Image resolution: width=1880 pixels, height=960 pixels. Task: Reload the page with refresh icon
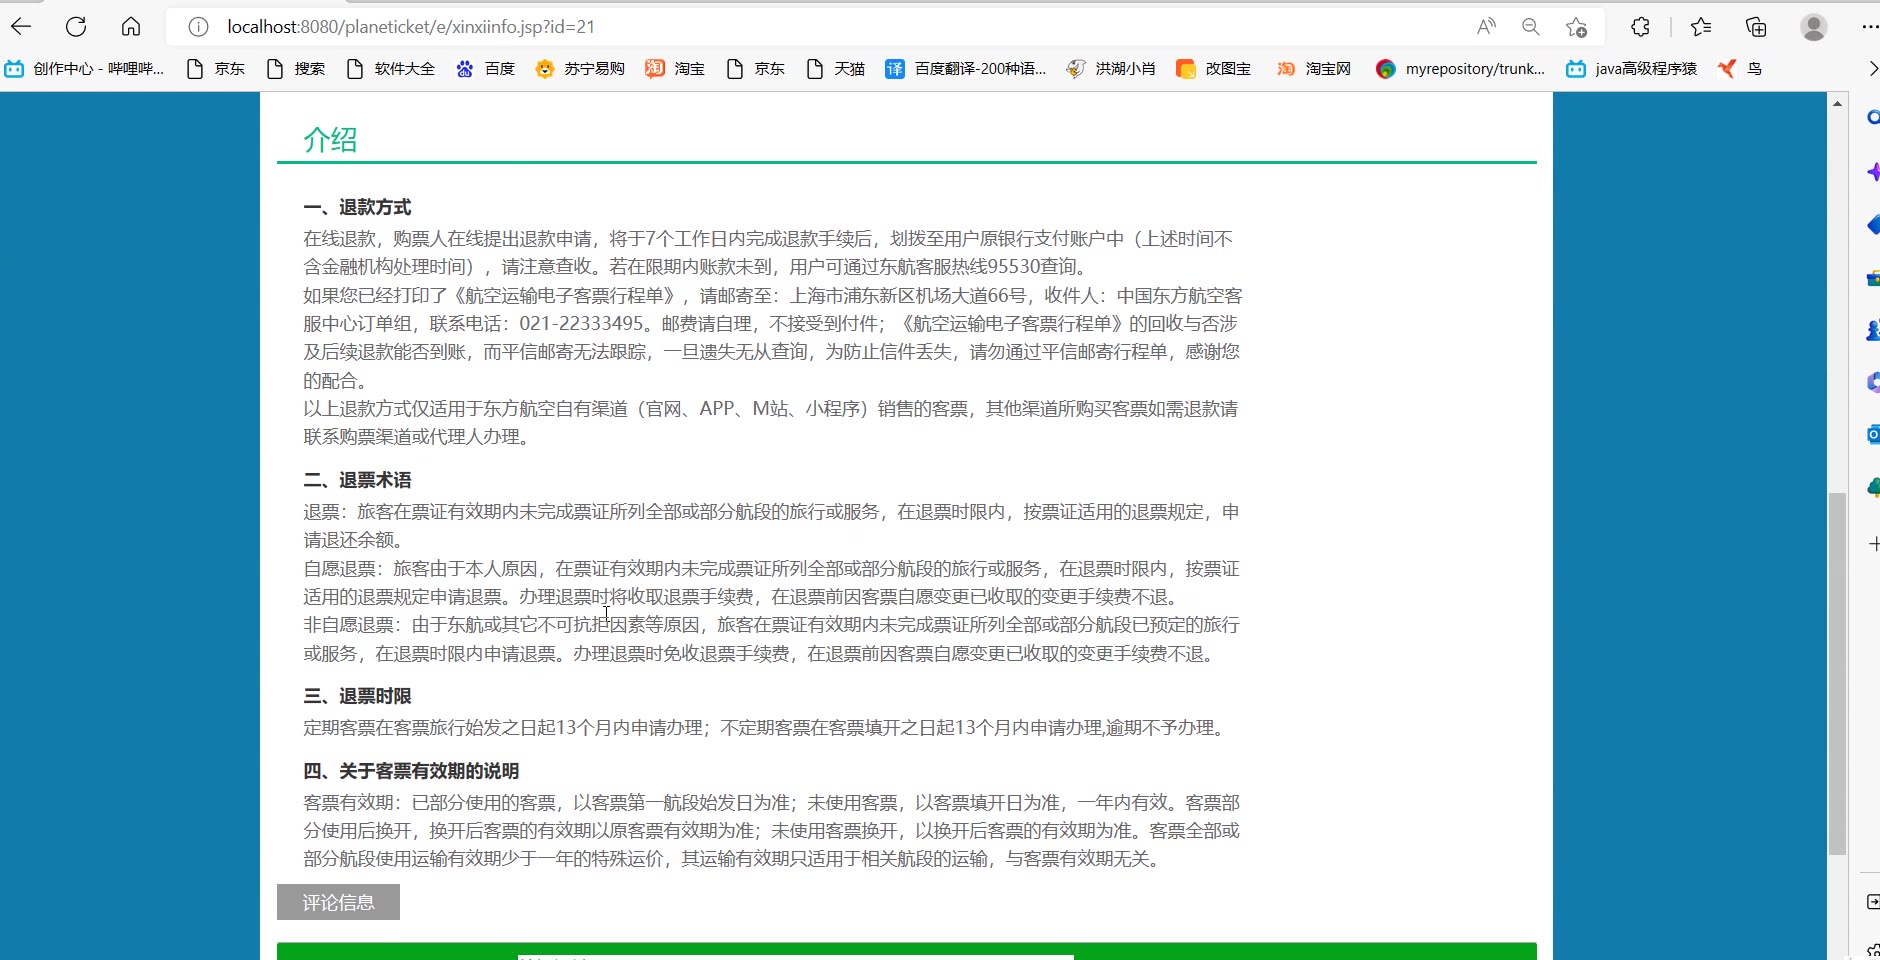pyautogui.click(x=76, y=27)
